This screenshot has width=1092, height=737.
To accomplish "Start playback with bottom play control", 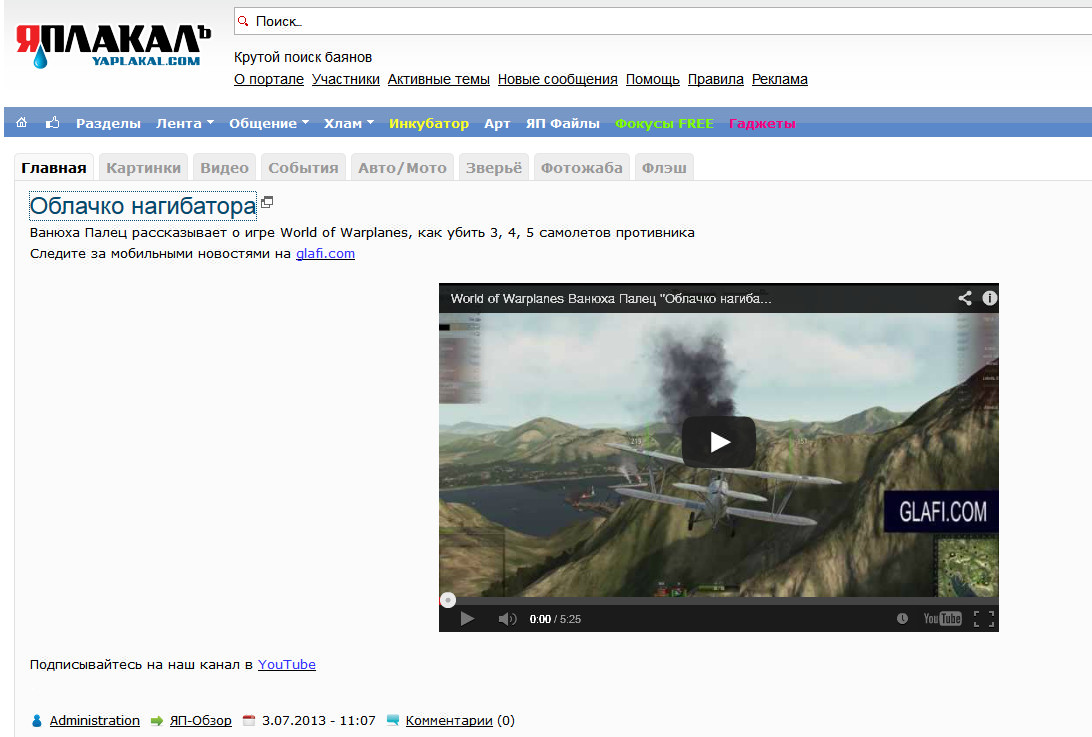I will pos(467,619).
